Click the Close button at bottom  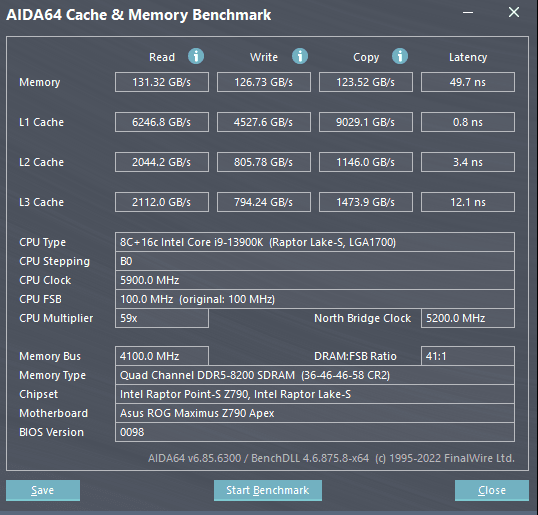click(x=492, y=490)
